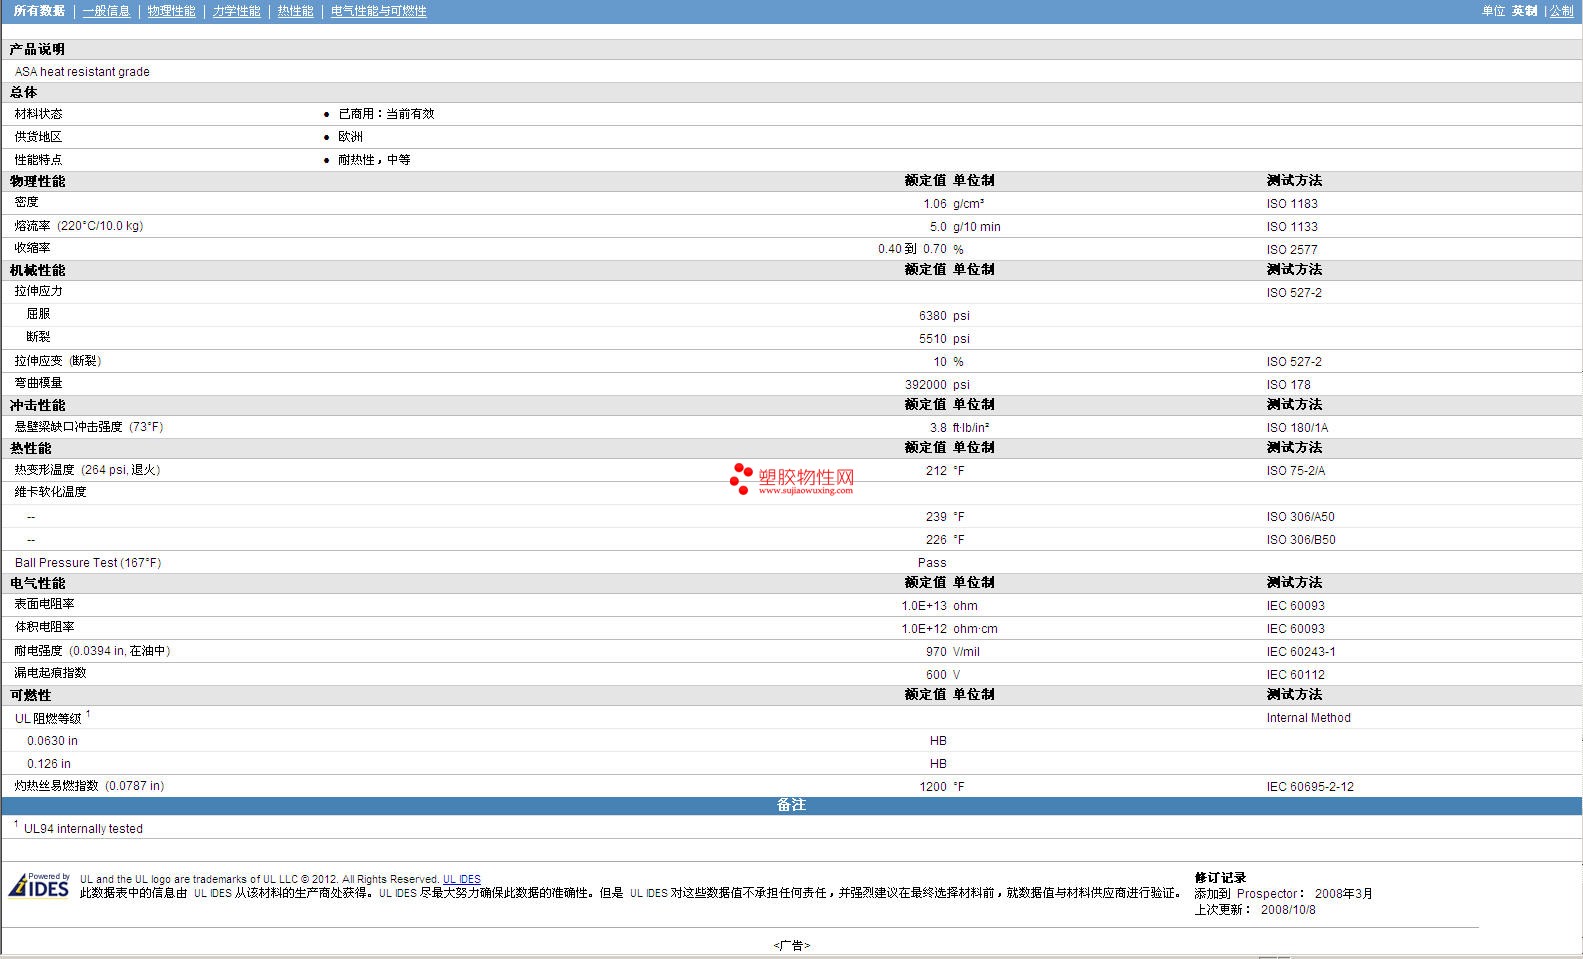Screen dimensions: 1583x959
Task: Click the <广告> placeholder
Action: click(x=791, y=945)
